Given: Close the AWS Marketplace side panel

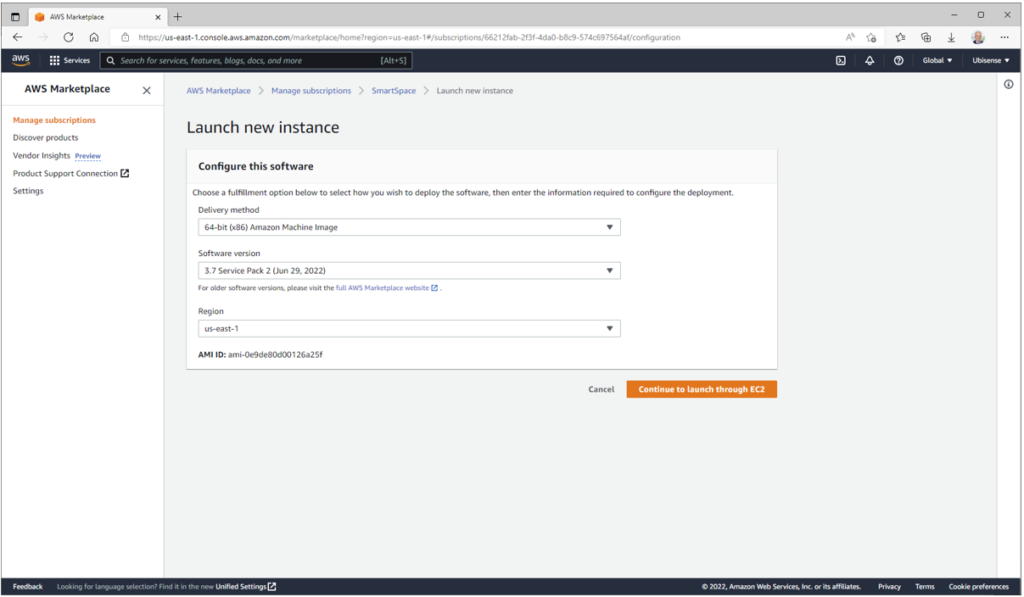Looking at the screenshot, I should pos(146,91).
